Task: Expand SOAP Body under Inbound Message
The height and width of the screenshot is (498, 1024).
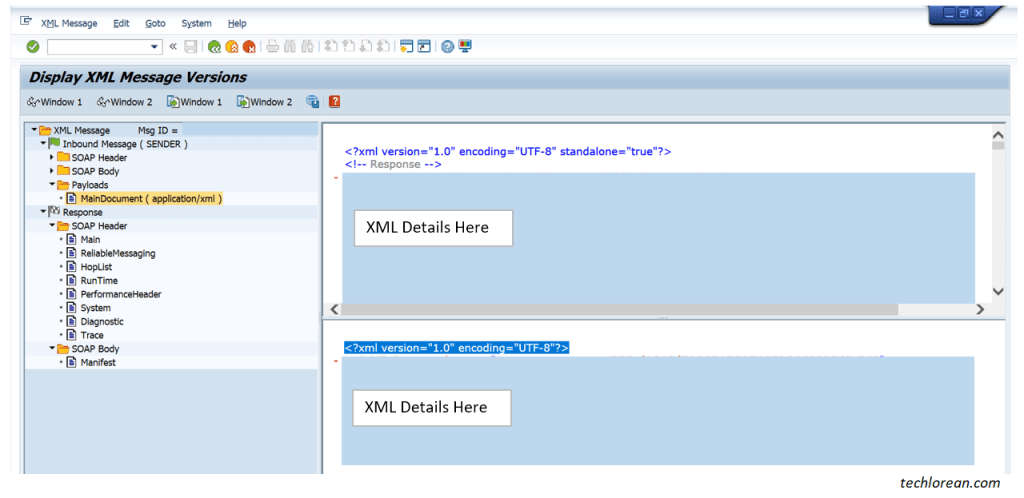Action: [x=52, y=171]
